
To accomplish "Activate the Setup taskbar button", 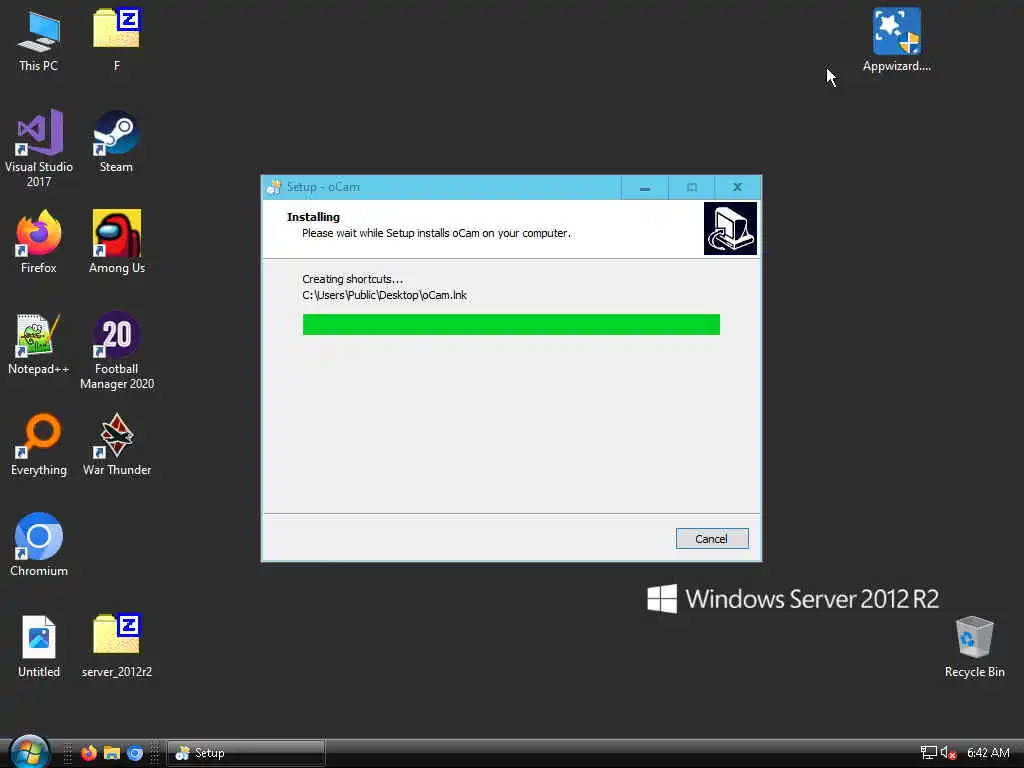I will point(246,753).
